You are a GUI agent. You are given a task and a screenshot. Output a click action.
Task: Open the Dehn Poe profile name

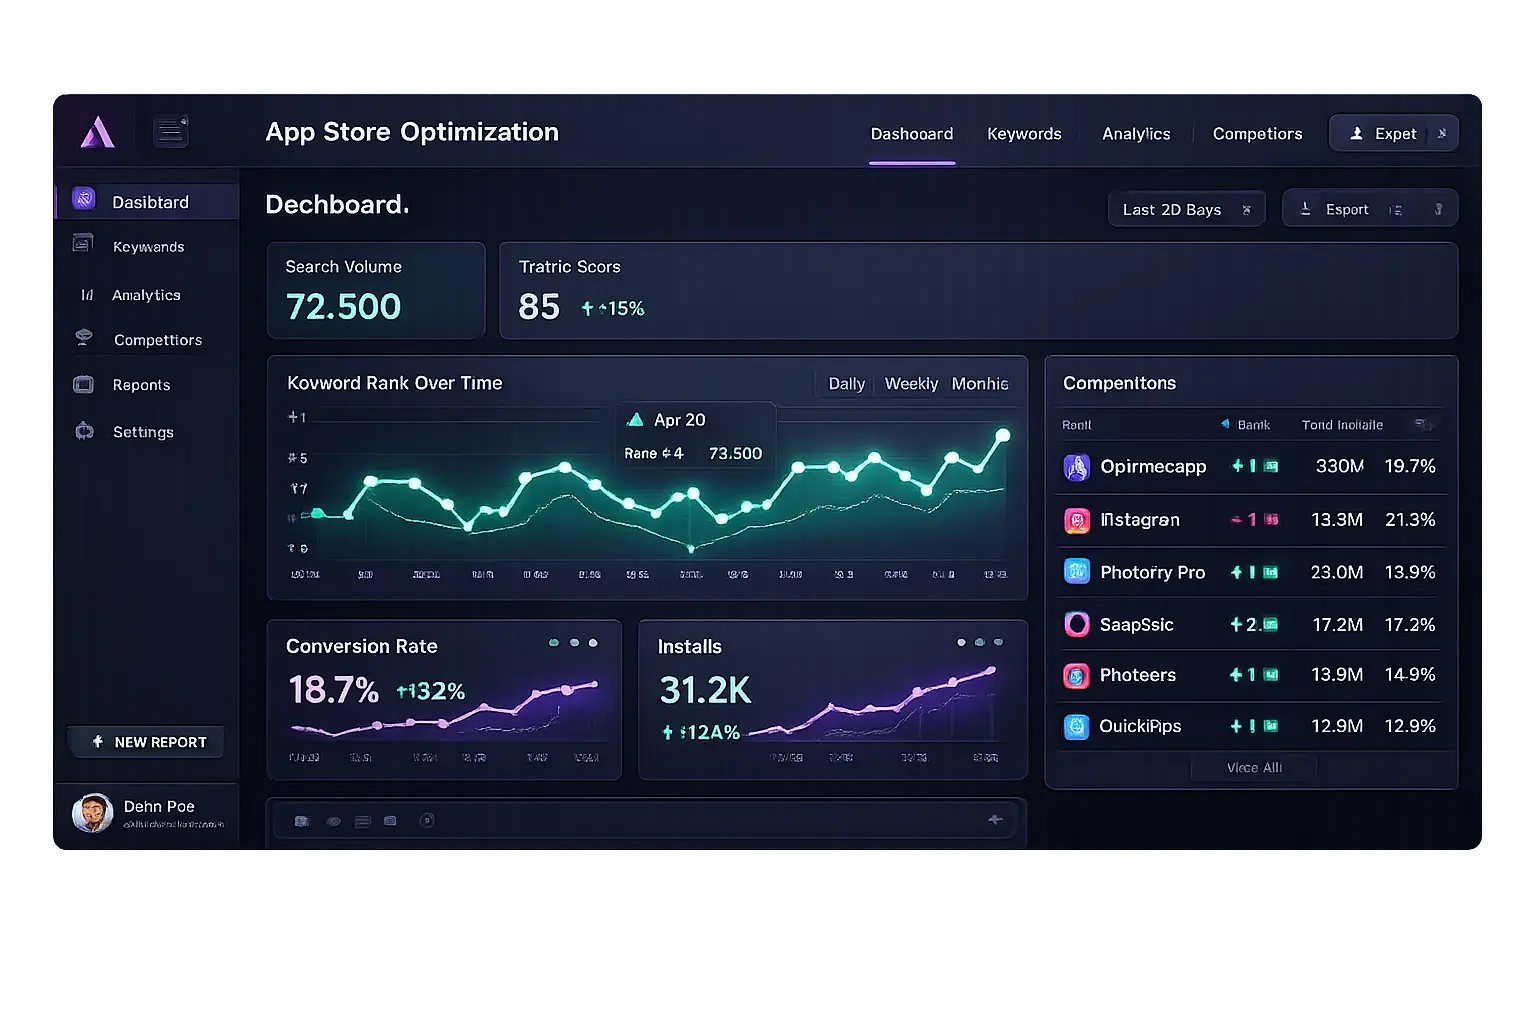click(159, 806)
